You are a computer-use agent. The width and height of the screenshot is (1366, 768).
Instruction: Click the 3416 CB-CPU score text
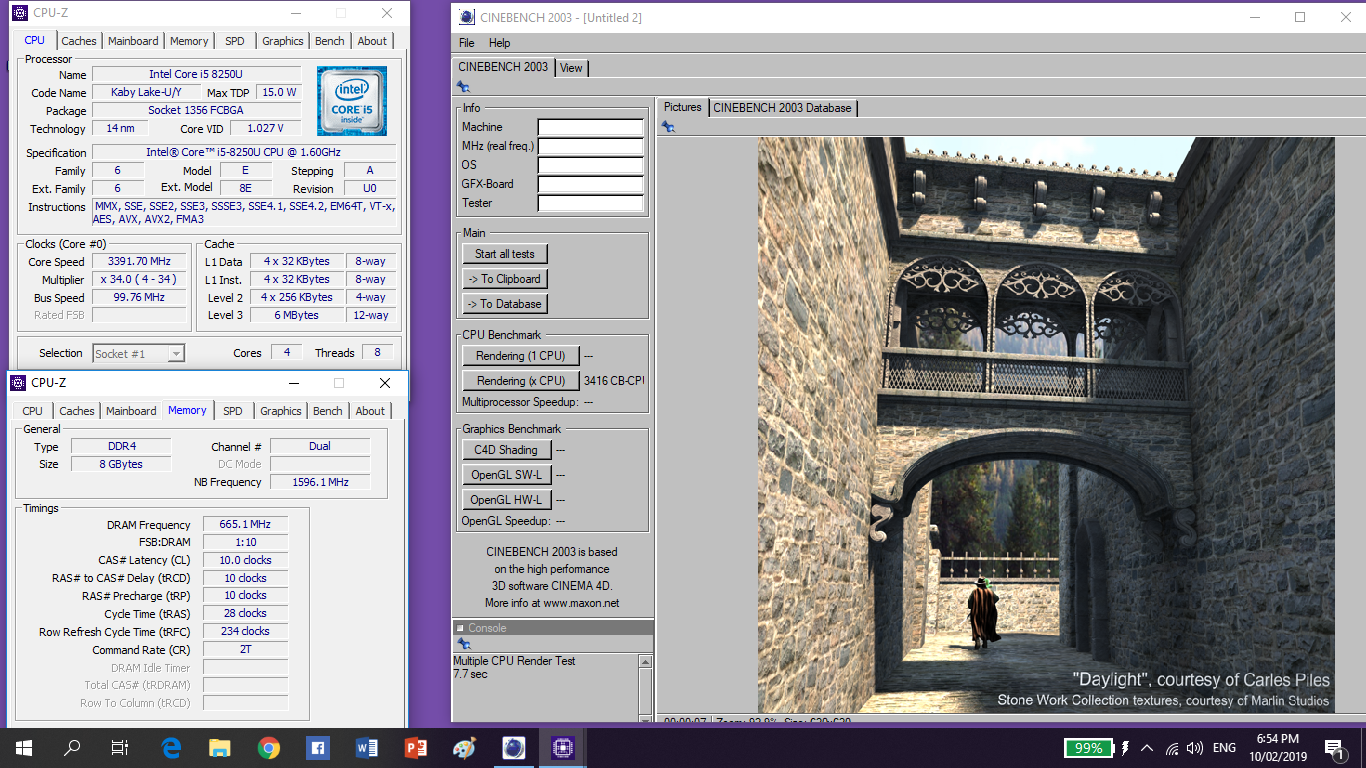coord(614,381)
